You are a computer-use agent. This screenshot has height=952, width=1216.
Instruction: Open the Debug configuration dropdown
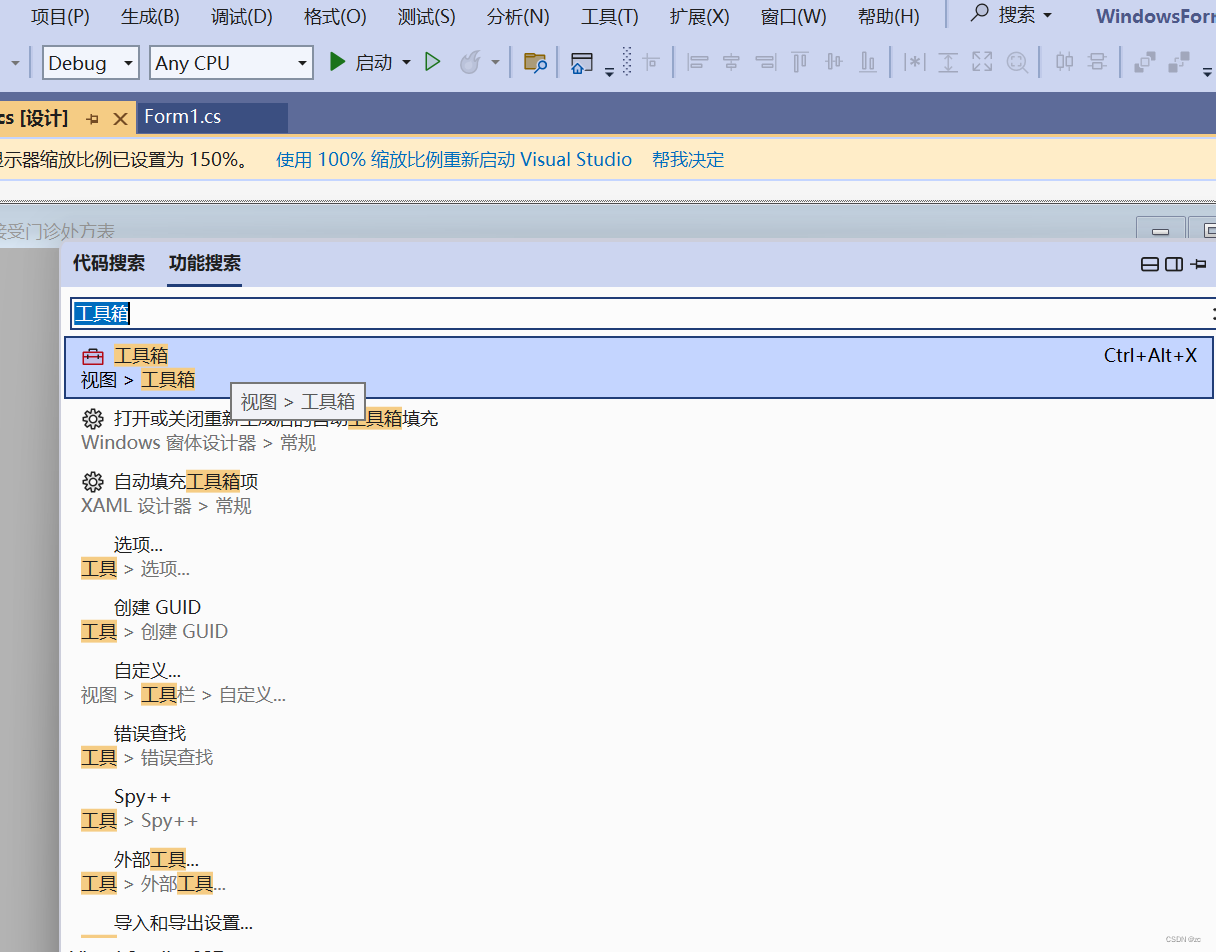click(x=91, y=63)
